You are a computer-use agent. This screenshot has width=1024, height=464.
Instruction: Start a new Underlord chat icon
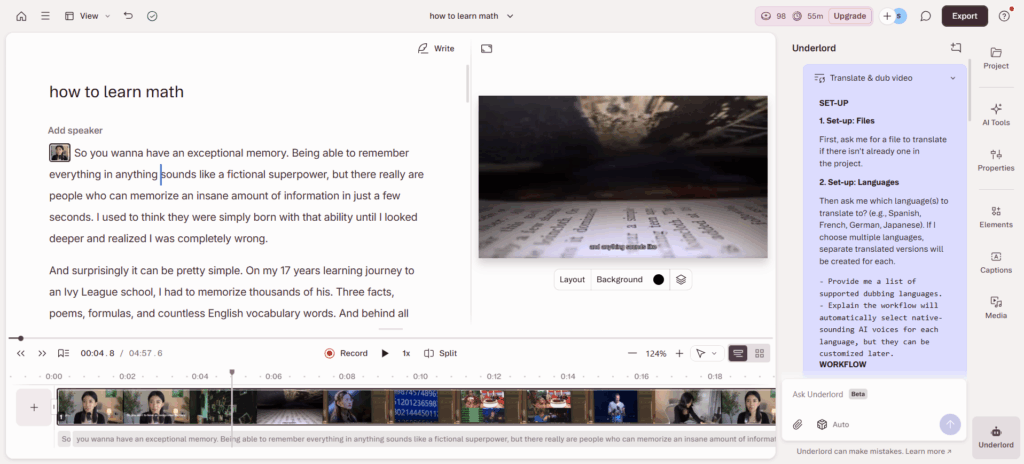pyautogui.click(x=956, y=48)
